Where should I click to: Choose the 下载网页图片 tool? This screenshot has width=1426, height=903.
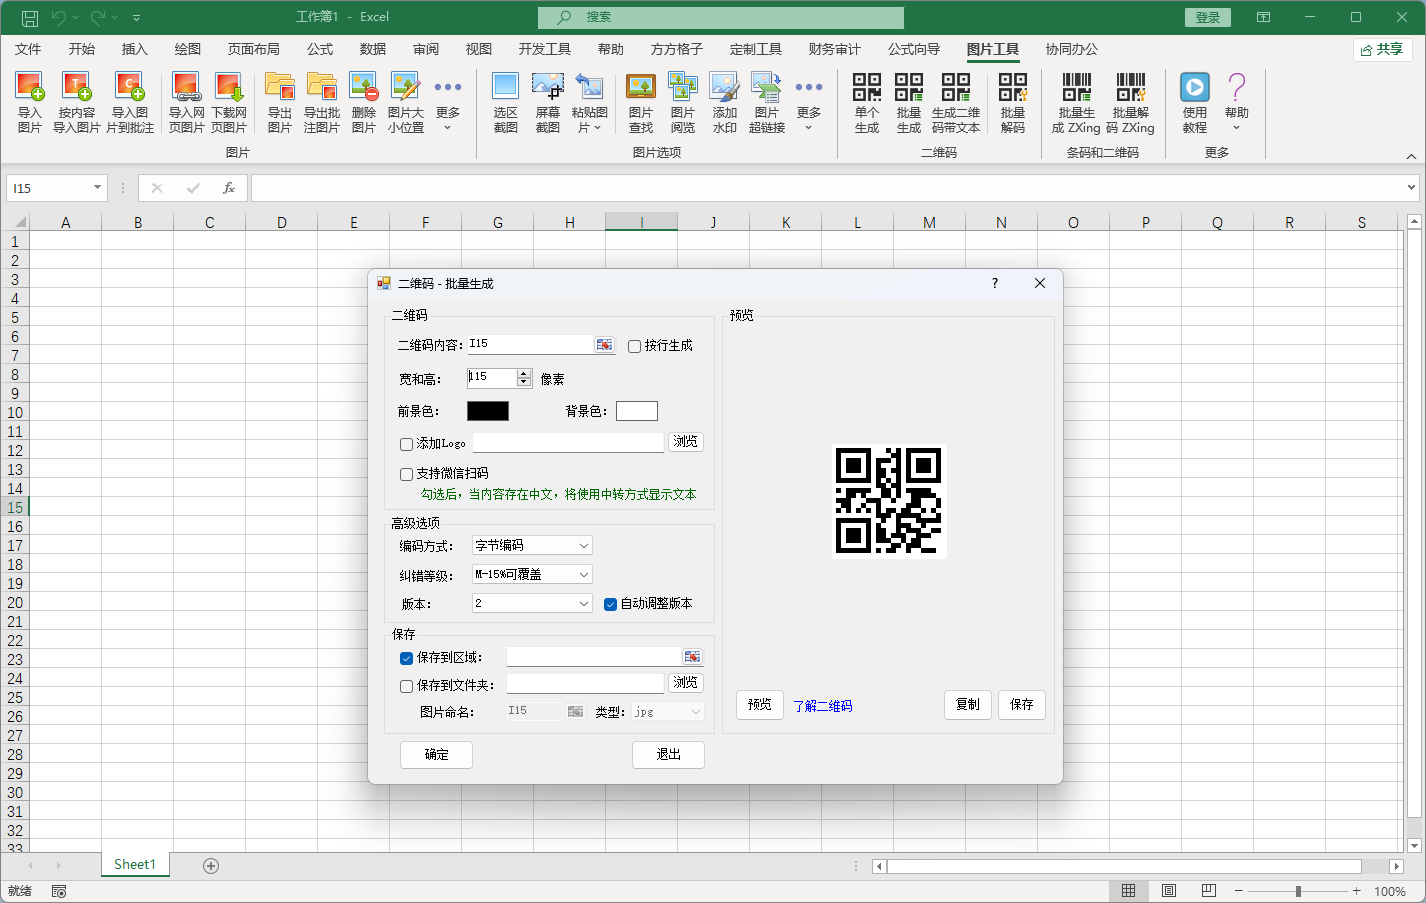tap(229, 102)
